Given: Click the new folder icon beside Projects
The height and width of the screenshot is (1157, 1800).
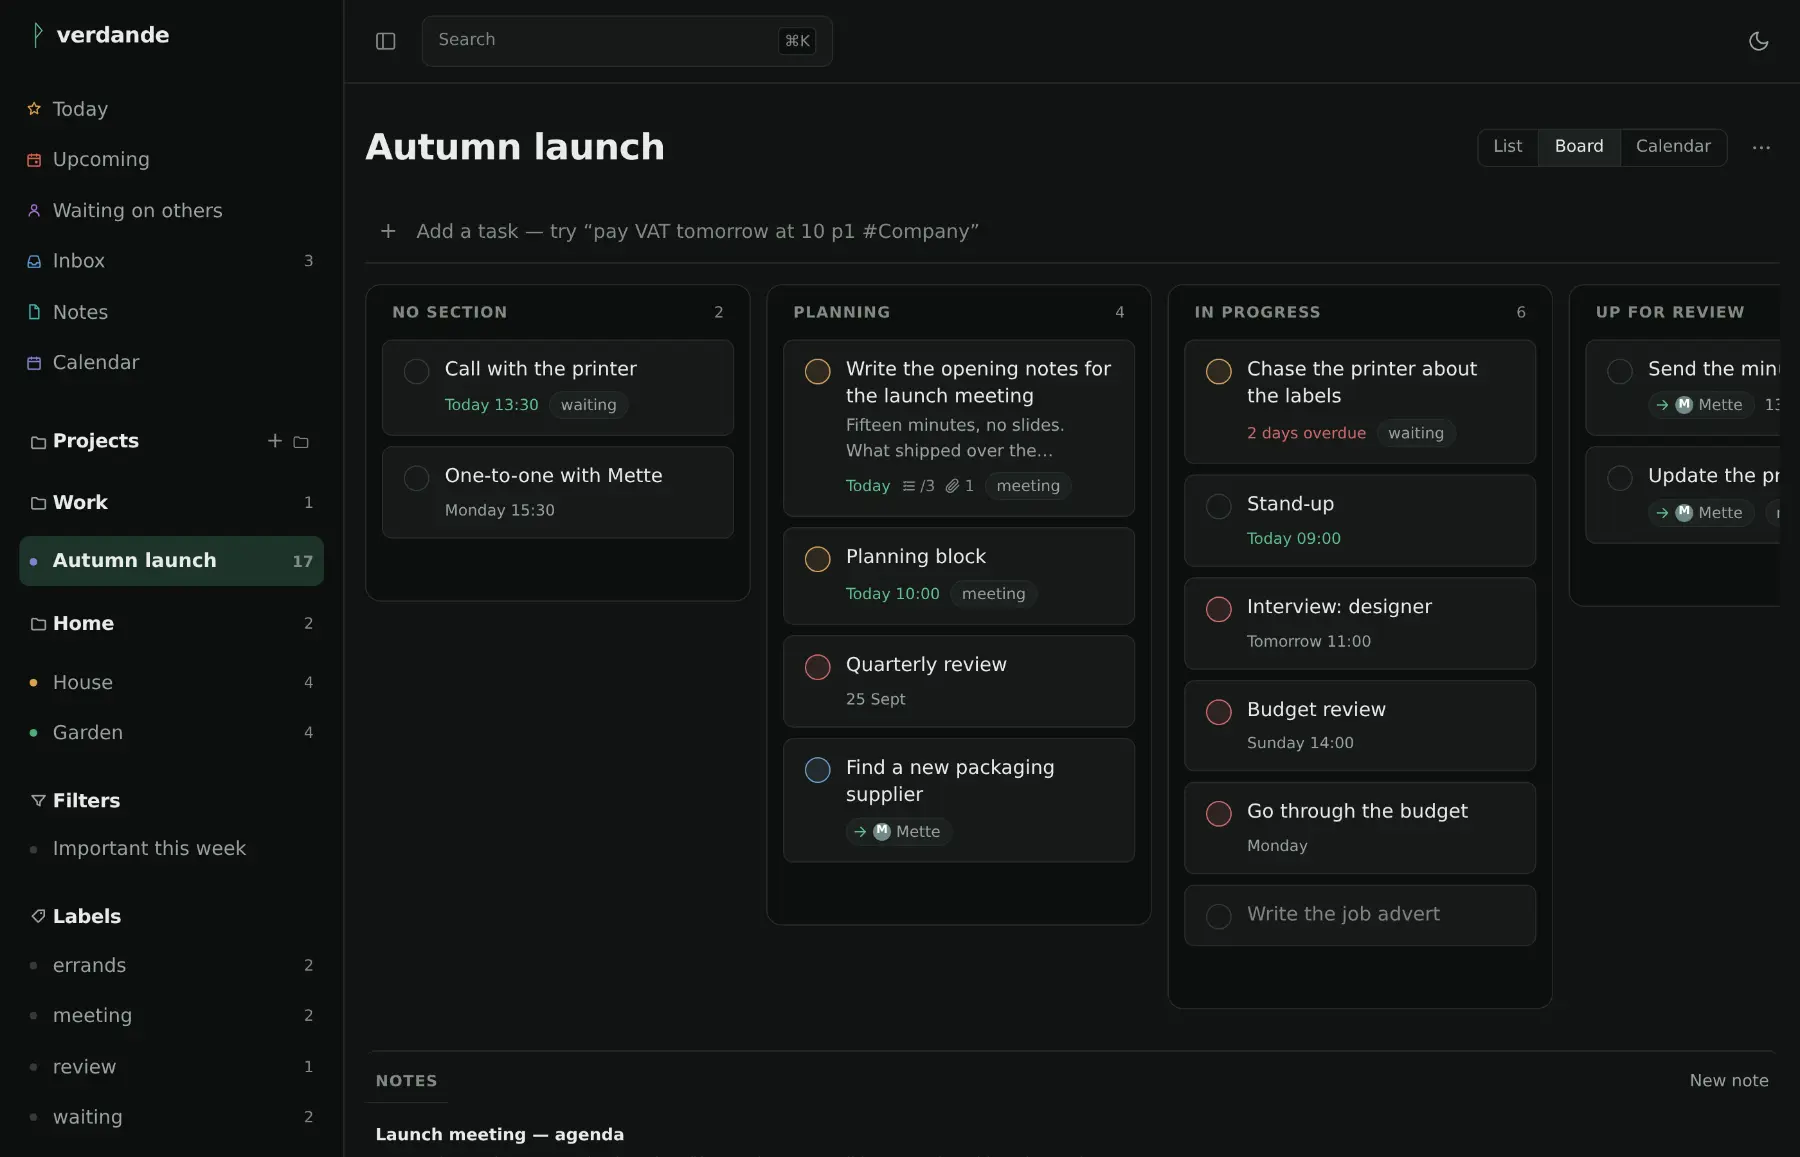Looking at the screenshot, I should (301, 442).
